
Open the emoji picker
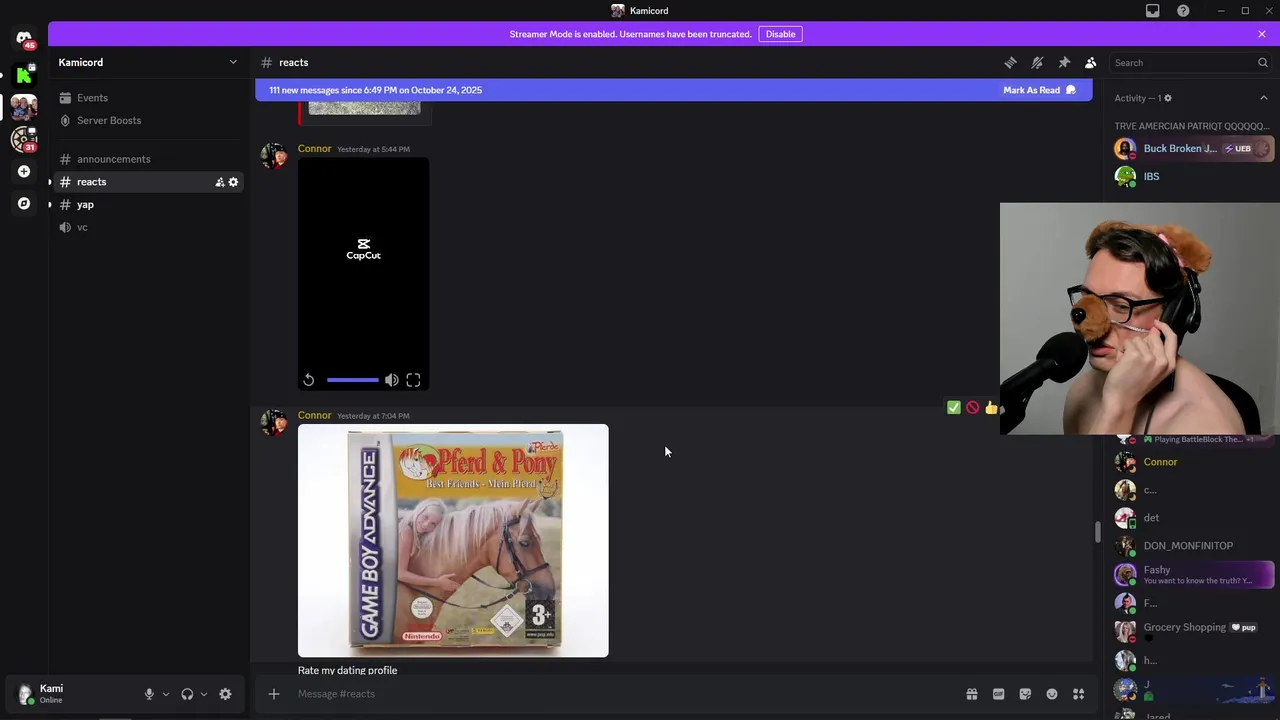coord(1052,694)
